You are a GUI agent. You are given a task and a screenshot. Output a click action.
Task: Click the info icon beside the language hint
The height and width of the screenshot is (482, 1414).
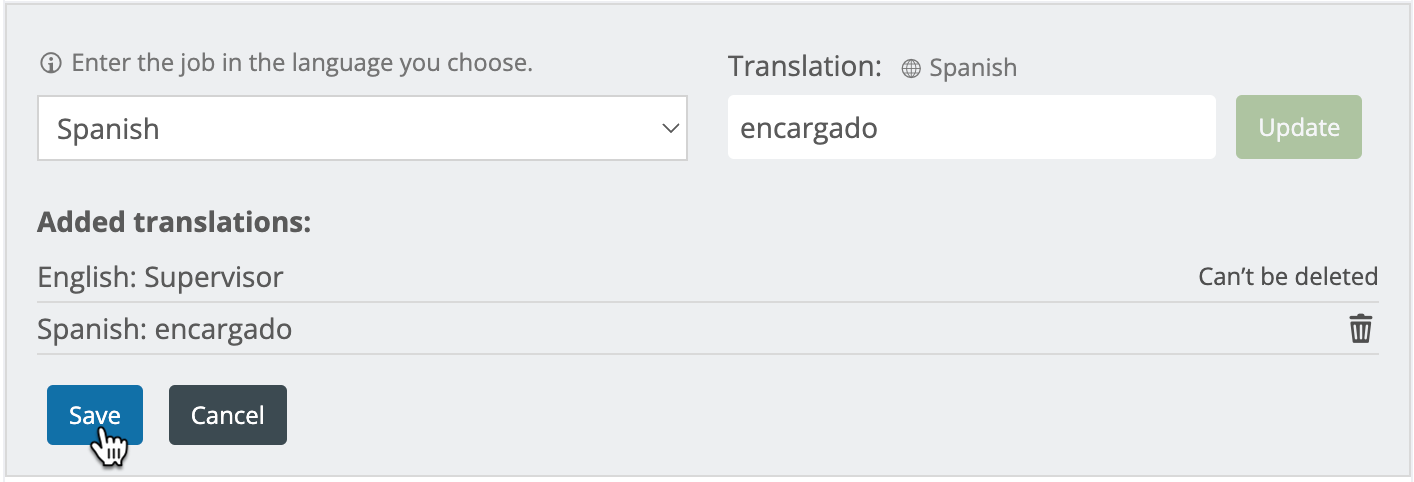[49, 64]
